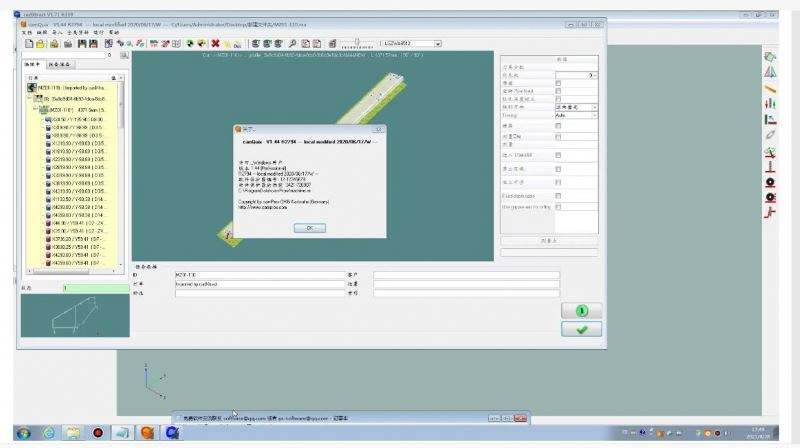Click the calculator-like icon left of toolbar slider
This screenshot has height=448, width=800.
(x=332, y=44)
